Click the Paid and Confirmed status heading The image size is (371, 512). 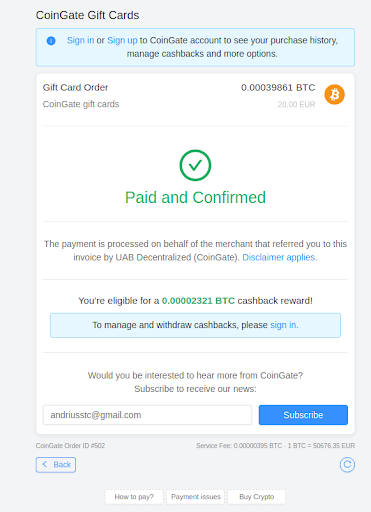(195, 197)
